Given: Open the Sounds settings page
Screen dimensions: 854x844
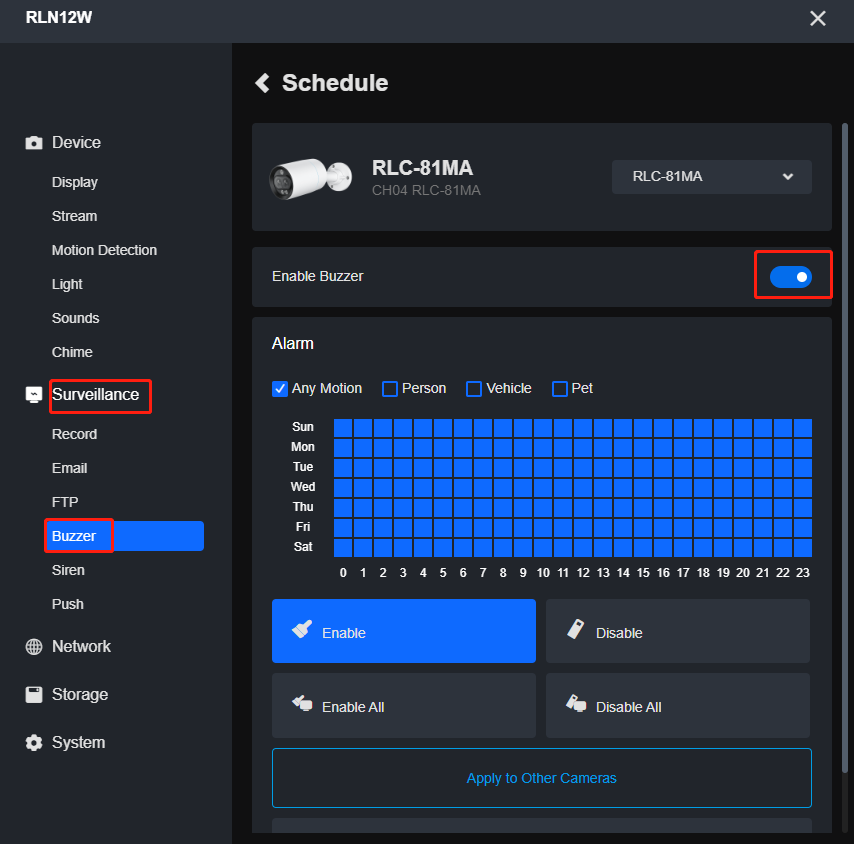Looking at the screenshot, I should point(76,318).
